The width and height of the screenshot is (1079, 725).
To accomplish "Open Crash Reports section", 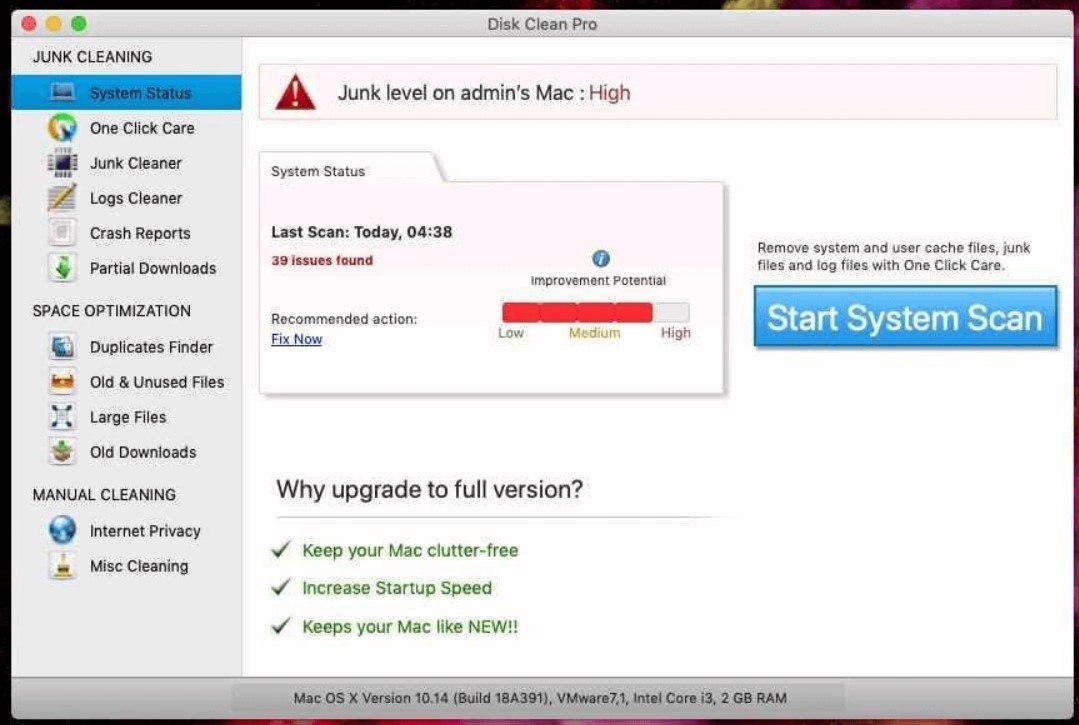I will coord(127,233).
